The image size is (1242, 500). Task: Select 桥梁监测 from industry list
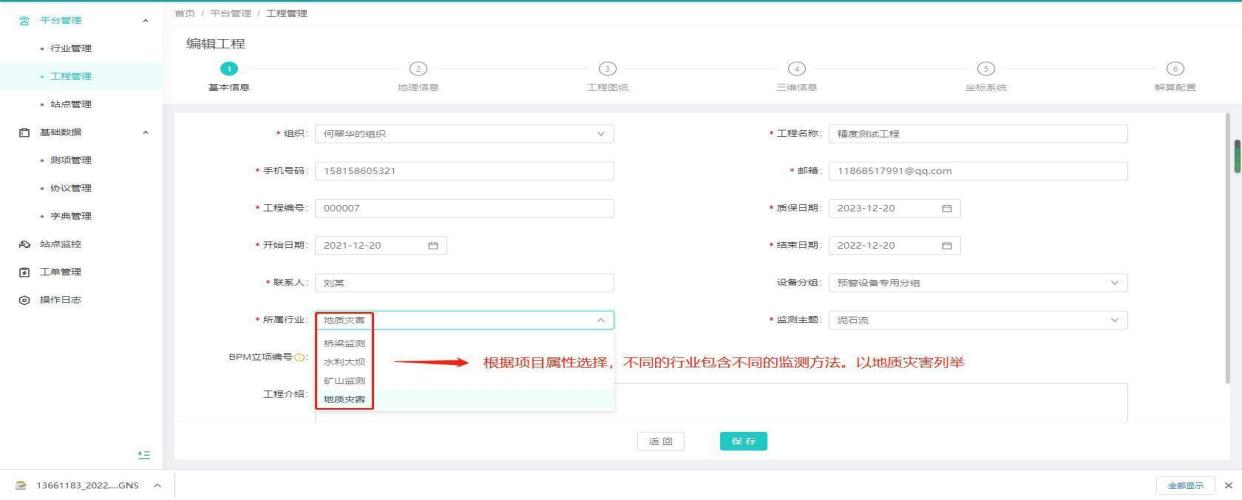tap(344, 343)
